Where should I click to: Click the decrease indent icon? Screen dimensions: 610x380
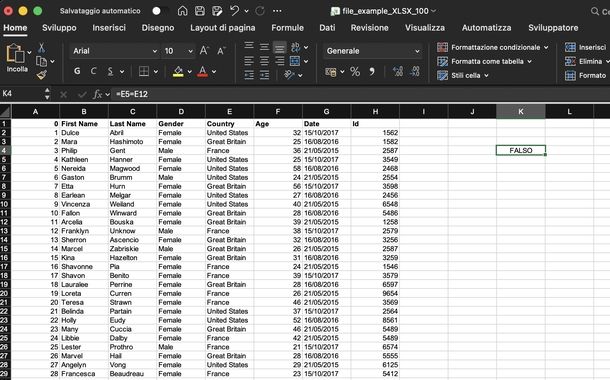pyautogui.click(x=249, y=75)
